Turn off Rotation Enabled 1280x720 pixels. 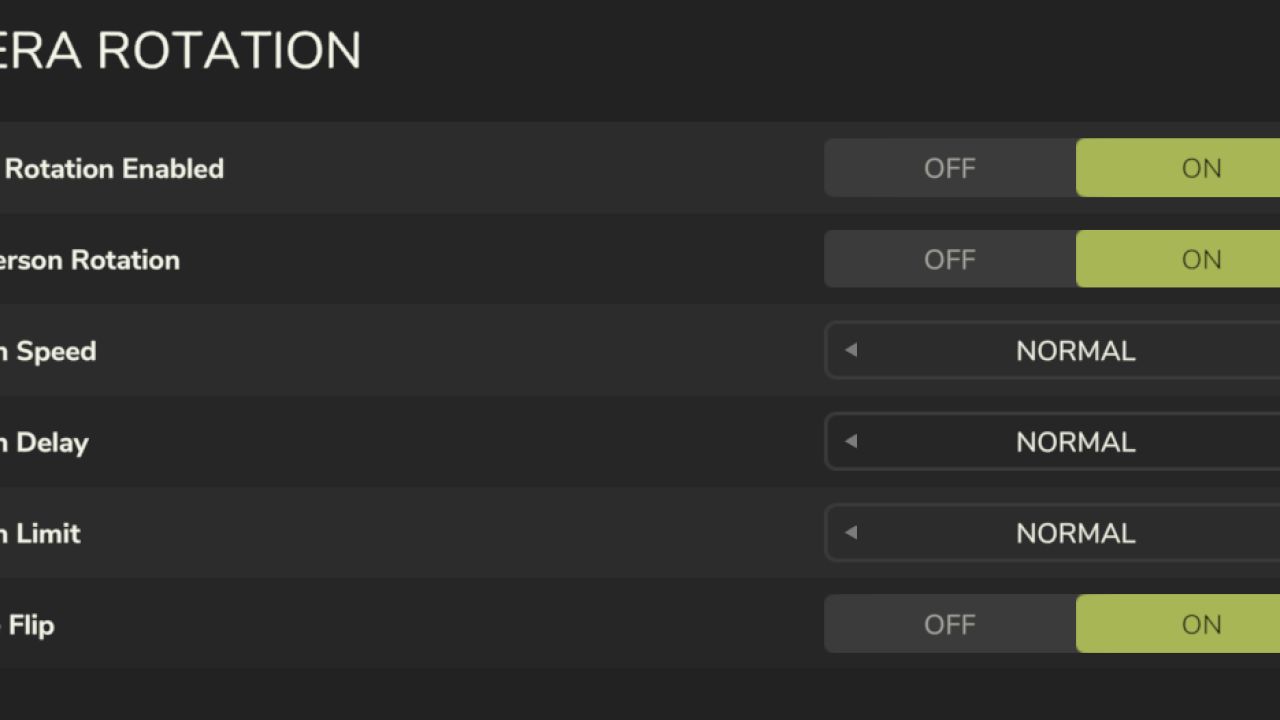point(948,168)
